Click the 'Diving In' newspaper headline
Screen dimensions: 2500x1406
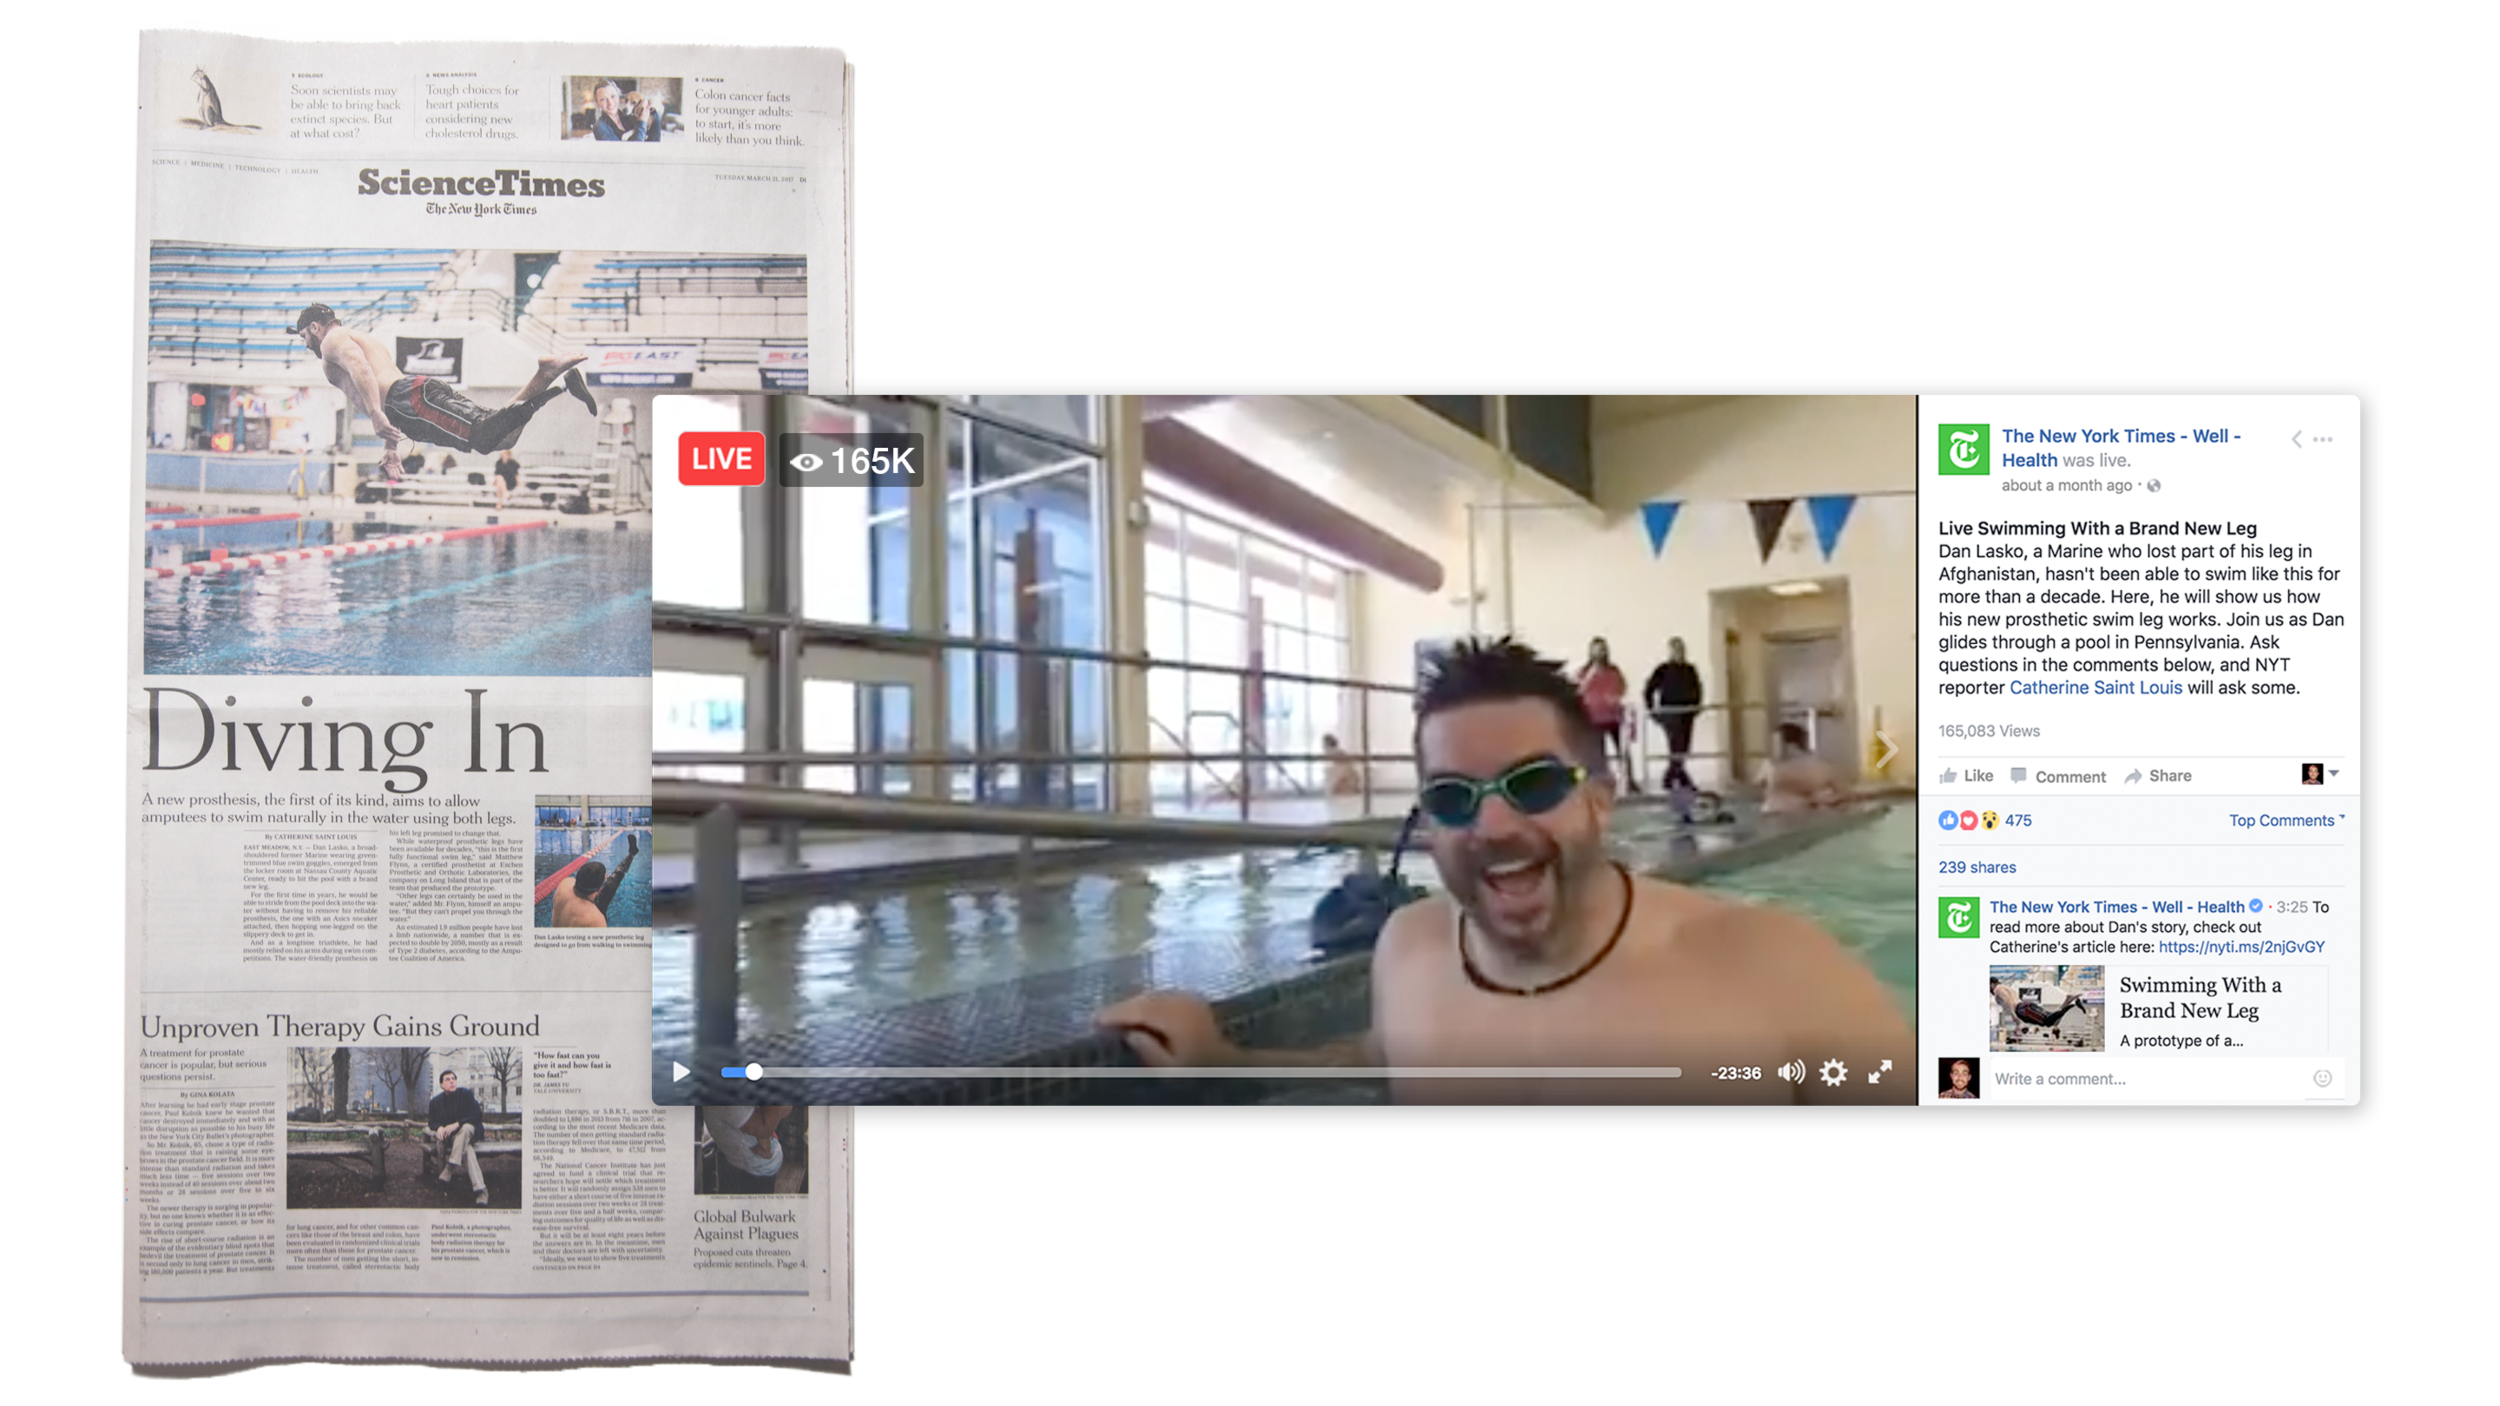[345, 738]
